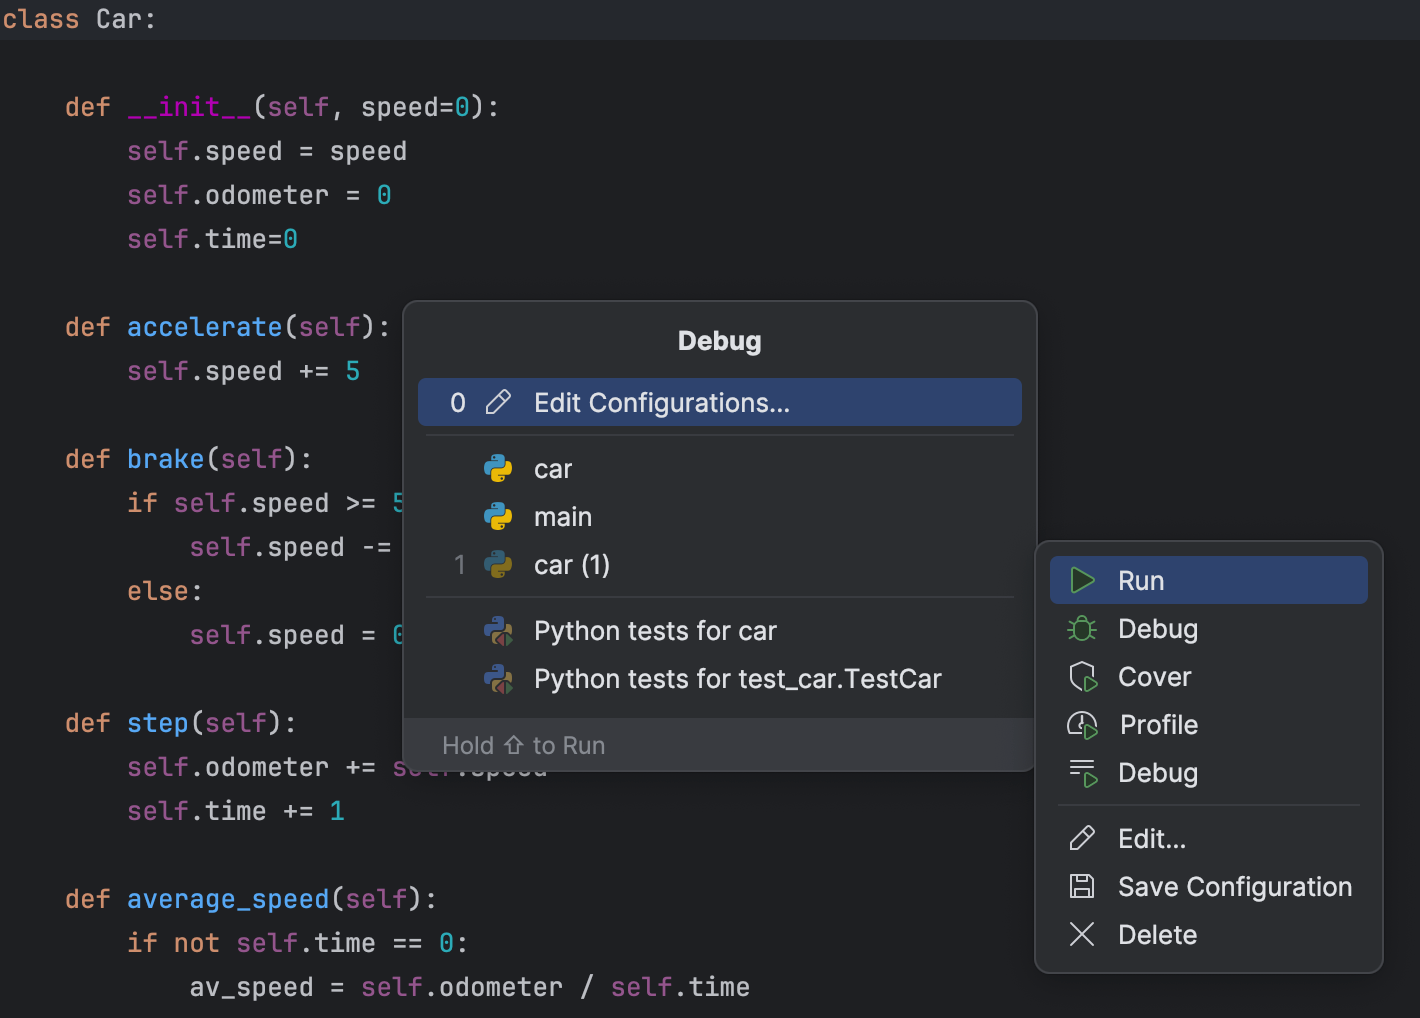The height and width of the screenshot is (1018, 1420).
Task: Click the X icon beside Delete
Action: (1083, 934)
